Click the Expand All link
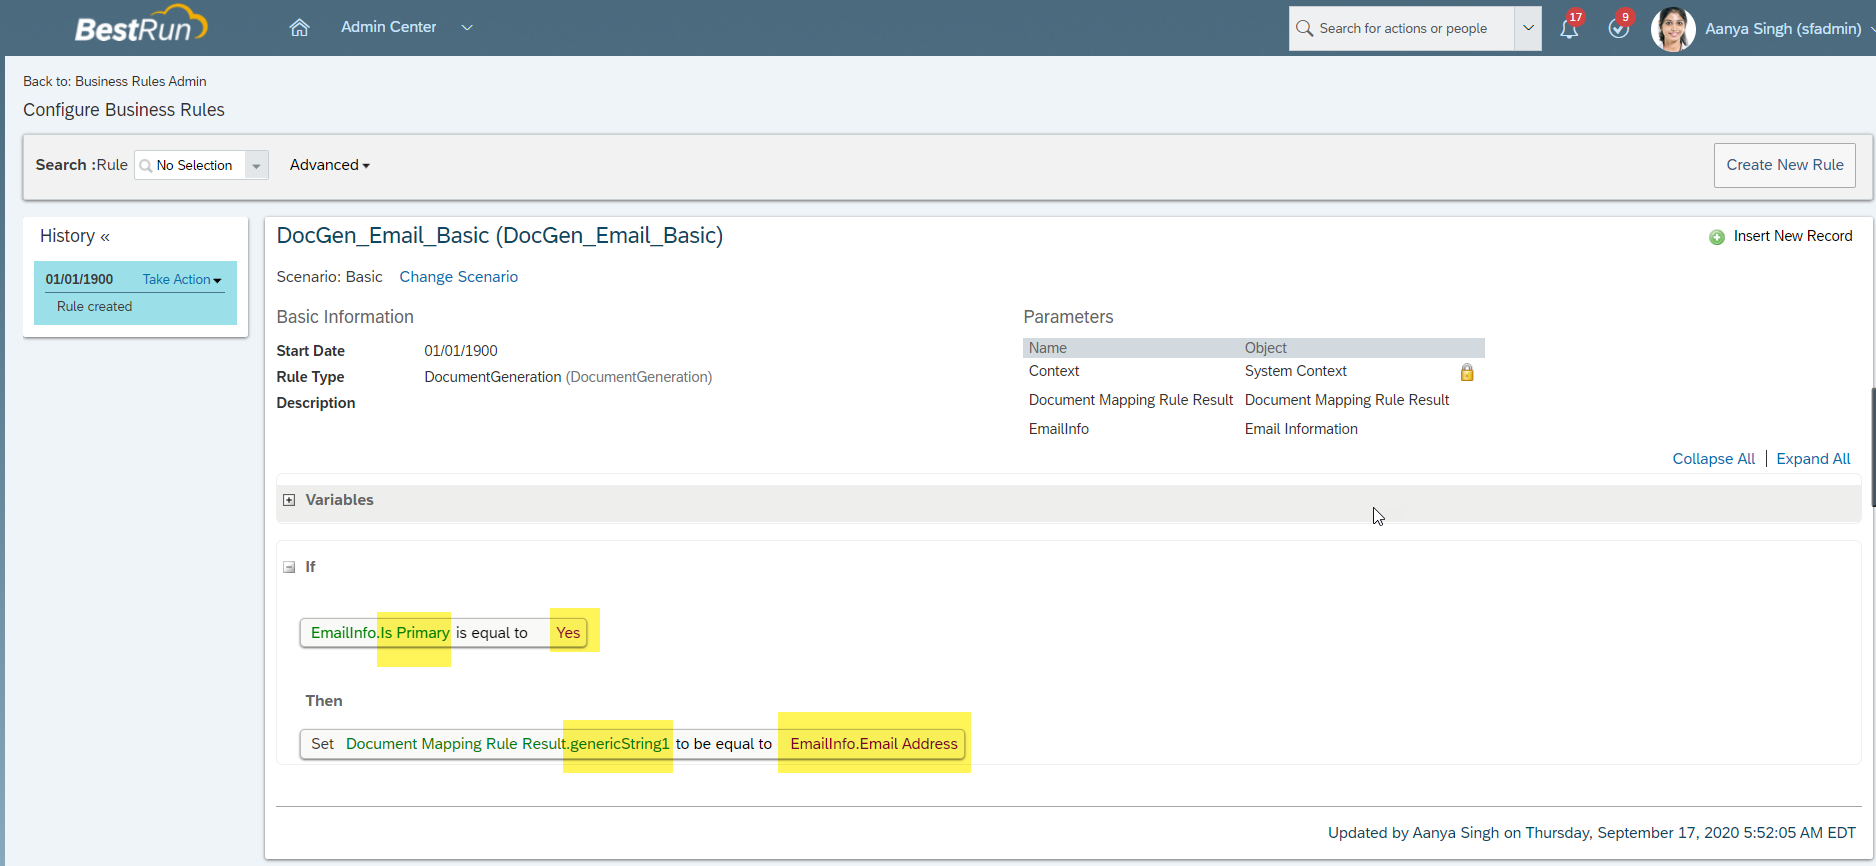This screenshot has height=866, width=1876. (x=1813, y=459)
